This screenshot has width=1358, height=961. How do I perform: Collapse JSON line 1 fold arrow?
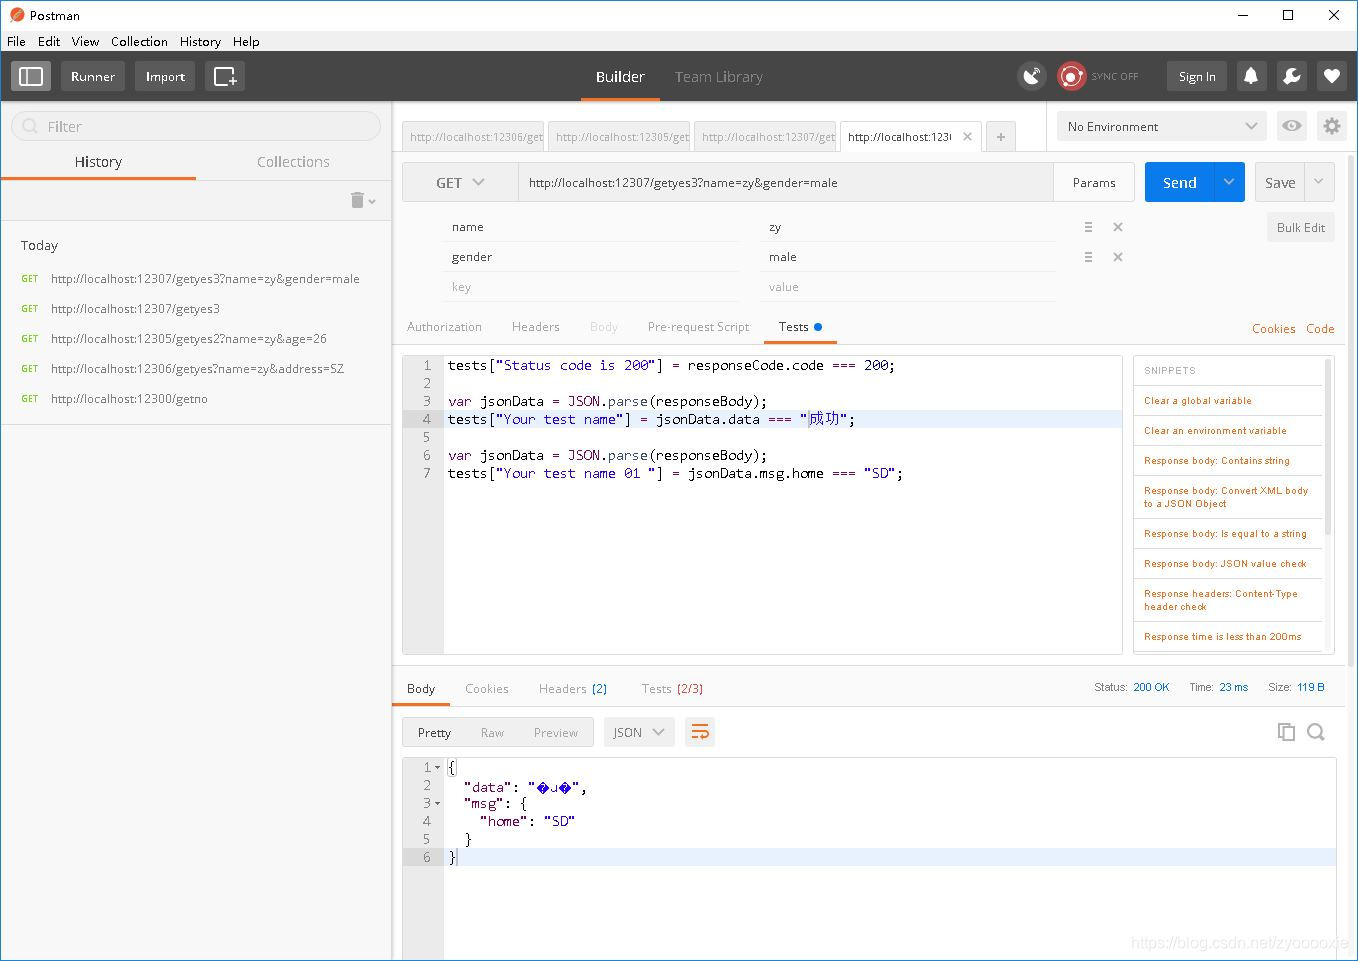point(438,768)
